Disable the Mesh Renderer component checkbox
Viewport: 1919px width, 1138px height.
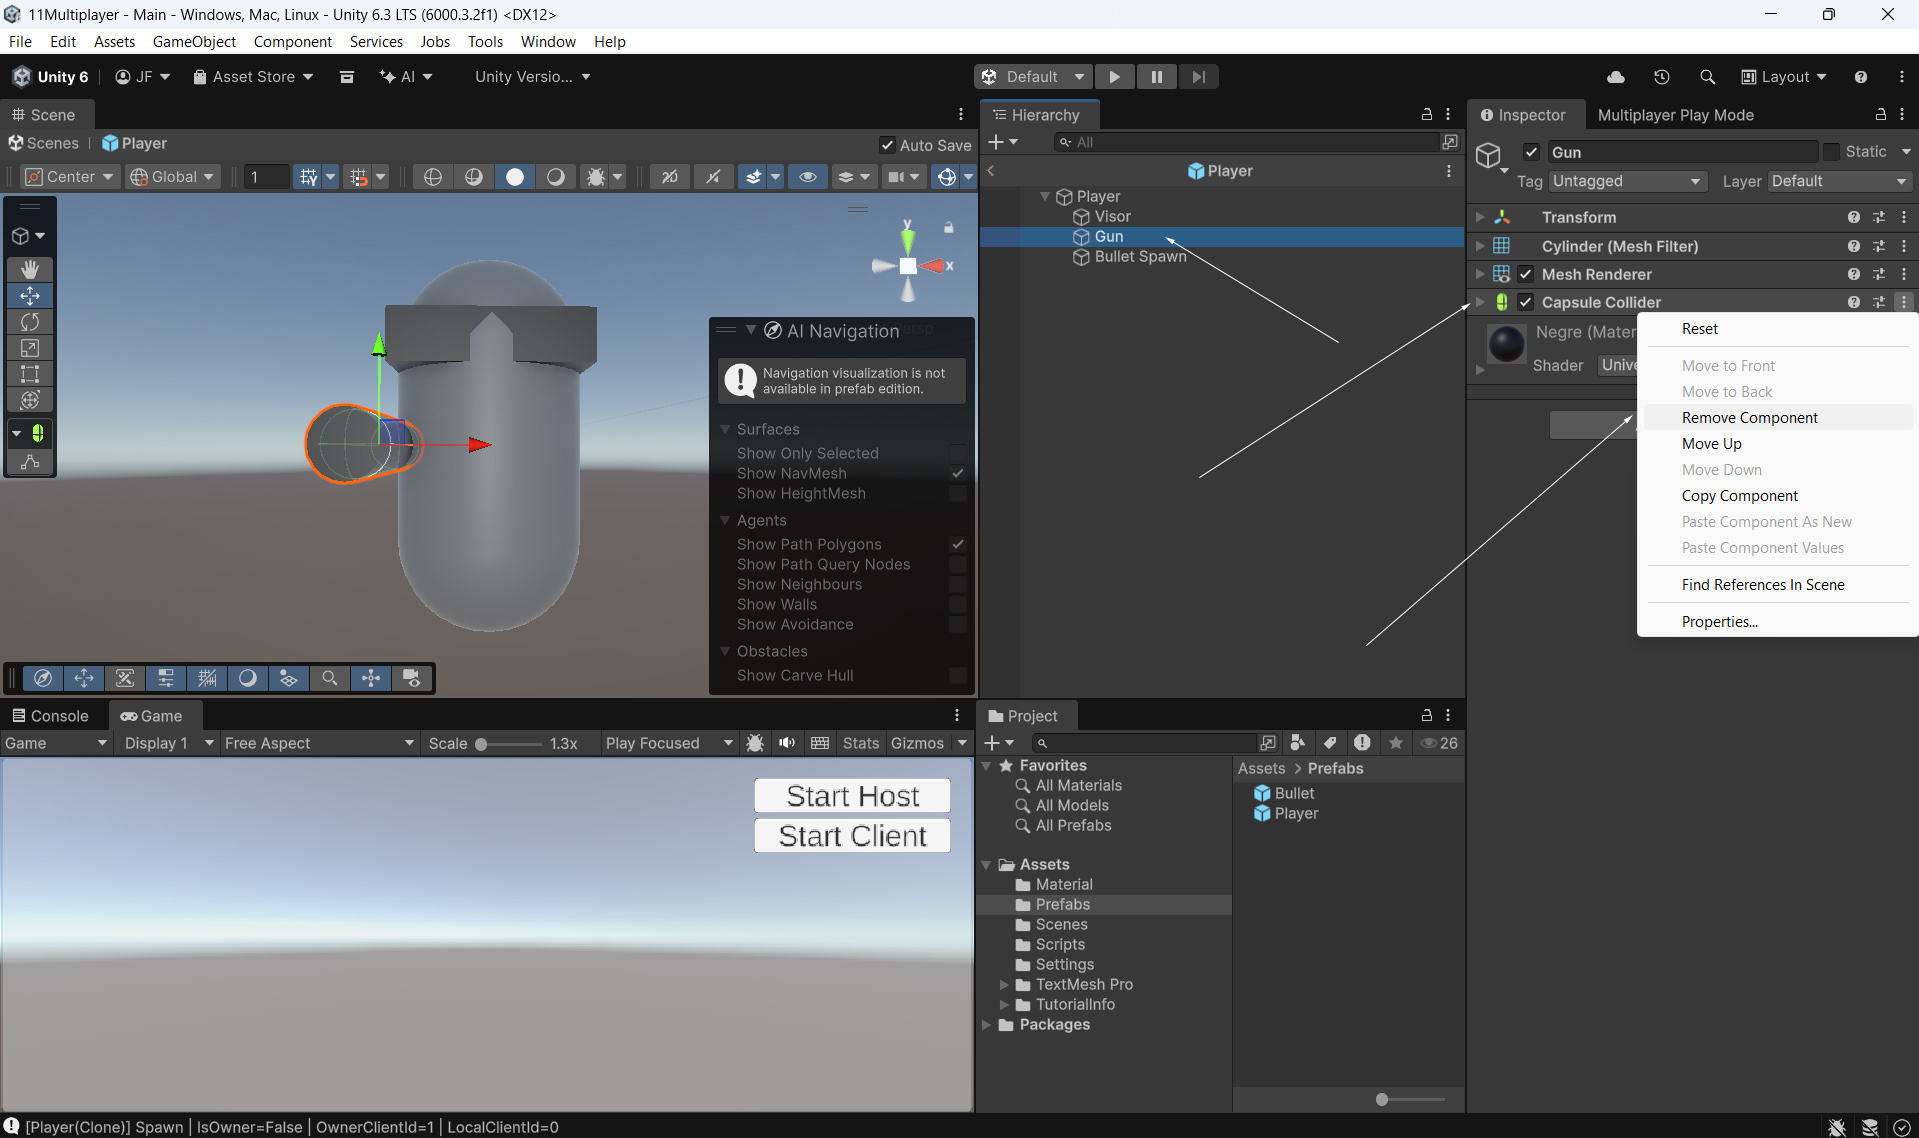pos(1525,274)
